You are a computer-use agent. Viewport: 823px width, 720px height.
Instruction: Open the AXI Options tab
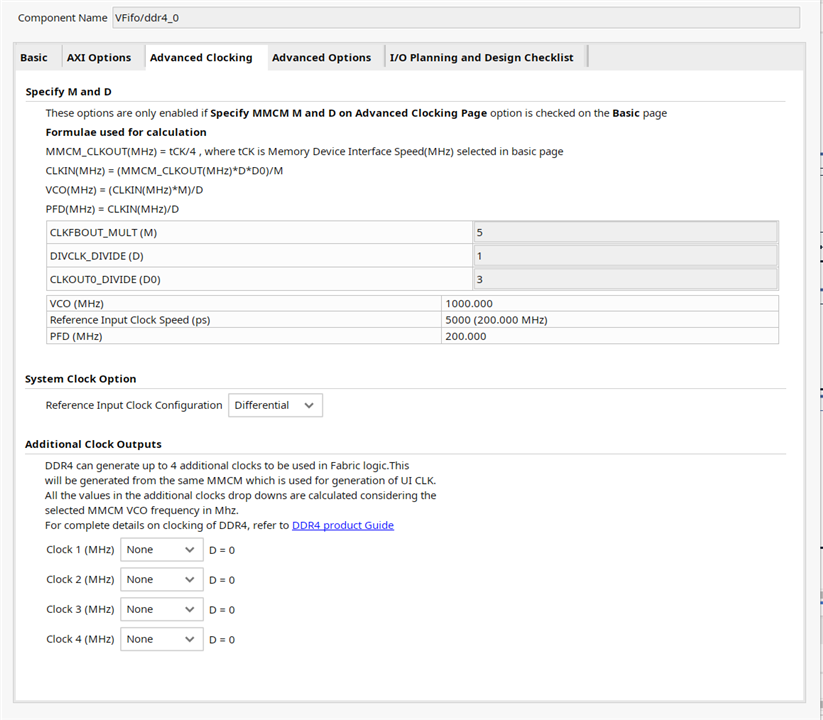[x=99, y=58]
